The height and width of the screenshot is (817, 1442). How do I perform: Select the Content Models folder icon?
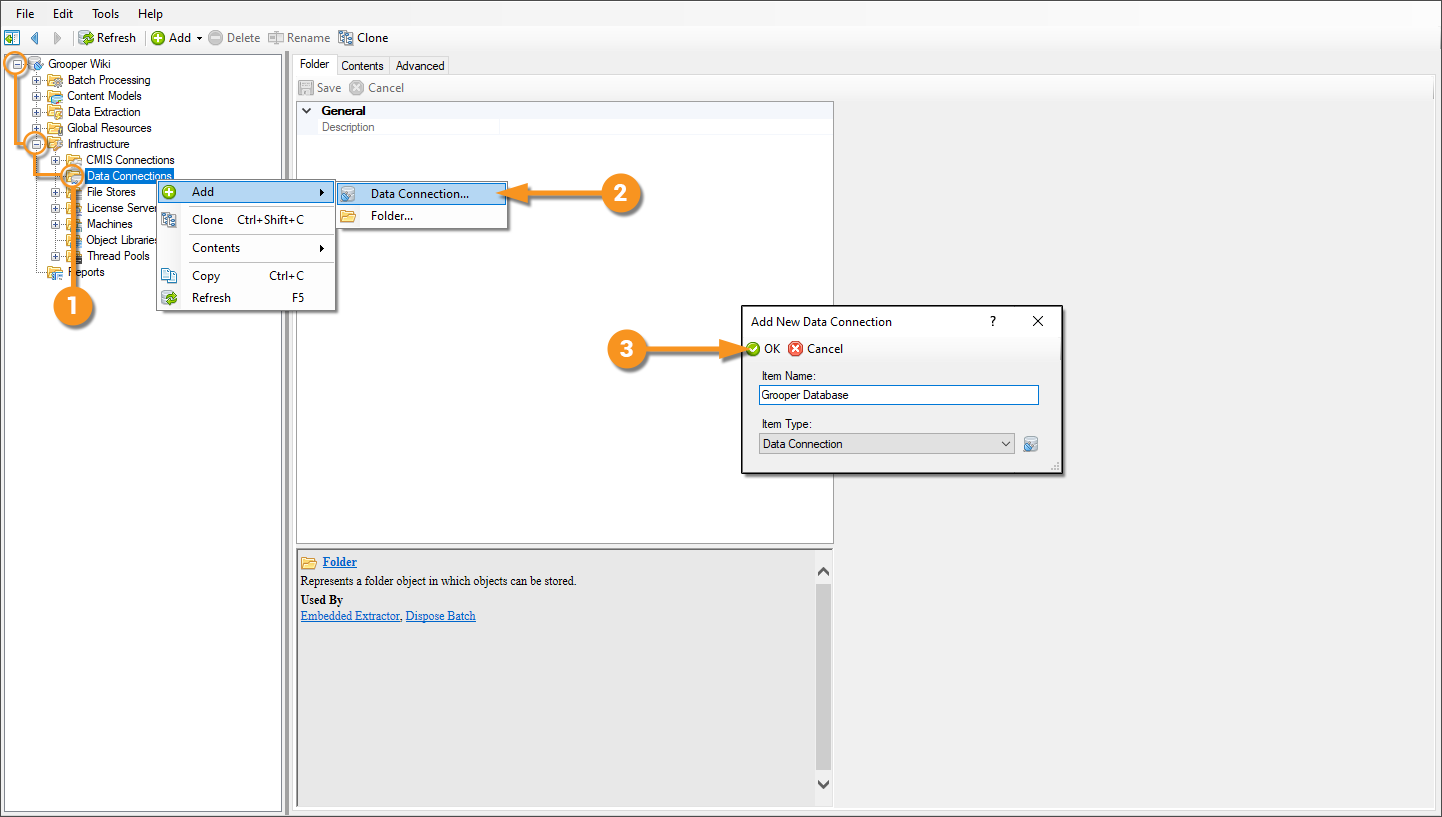coord(55,96)
